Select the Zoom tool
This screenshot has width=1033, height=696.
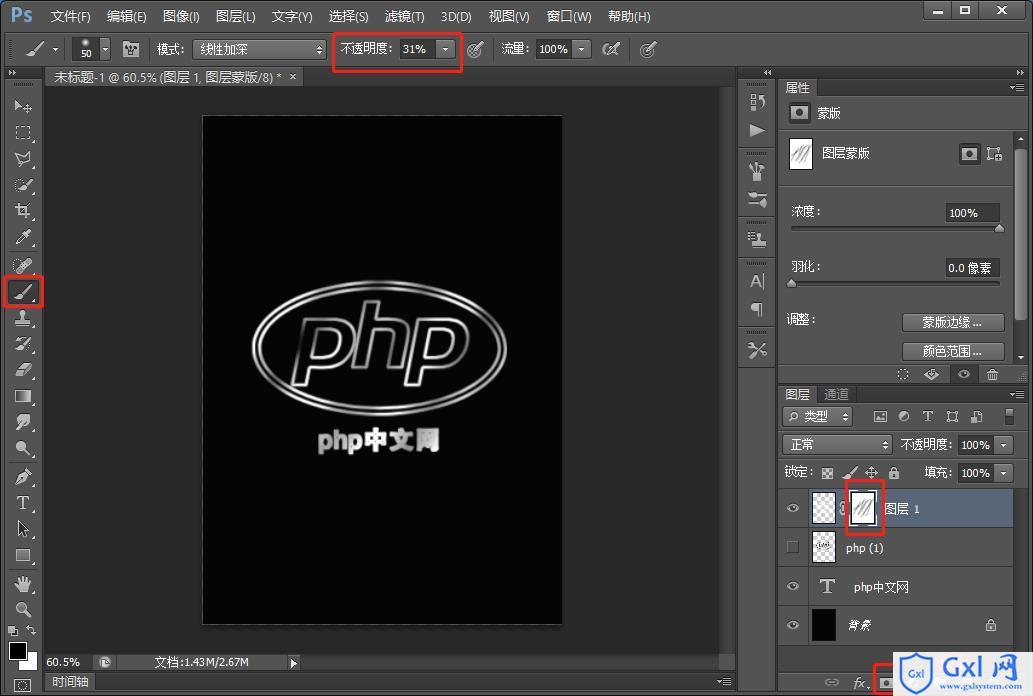[23, 610]
